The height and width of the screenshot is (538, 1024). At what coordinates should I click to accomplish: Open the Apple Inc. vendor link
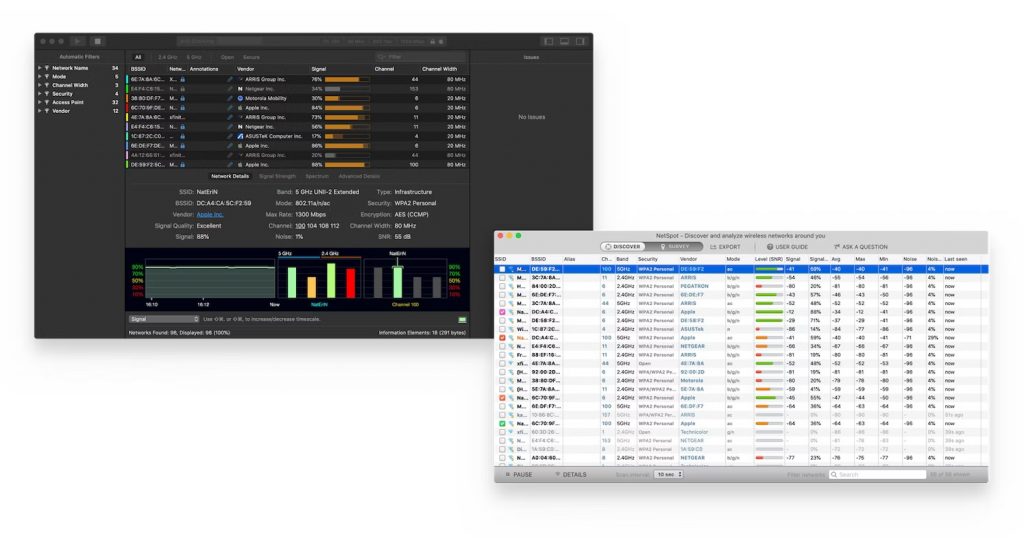tap(210, 214)
